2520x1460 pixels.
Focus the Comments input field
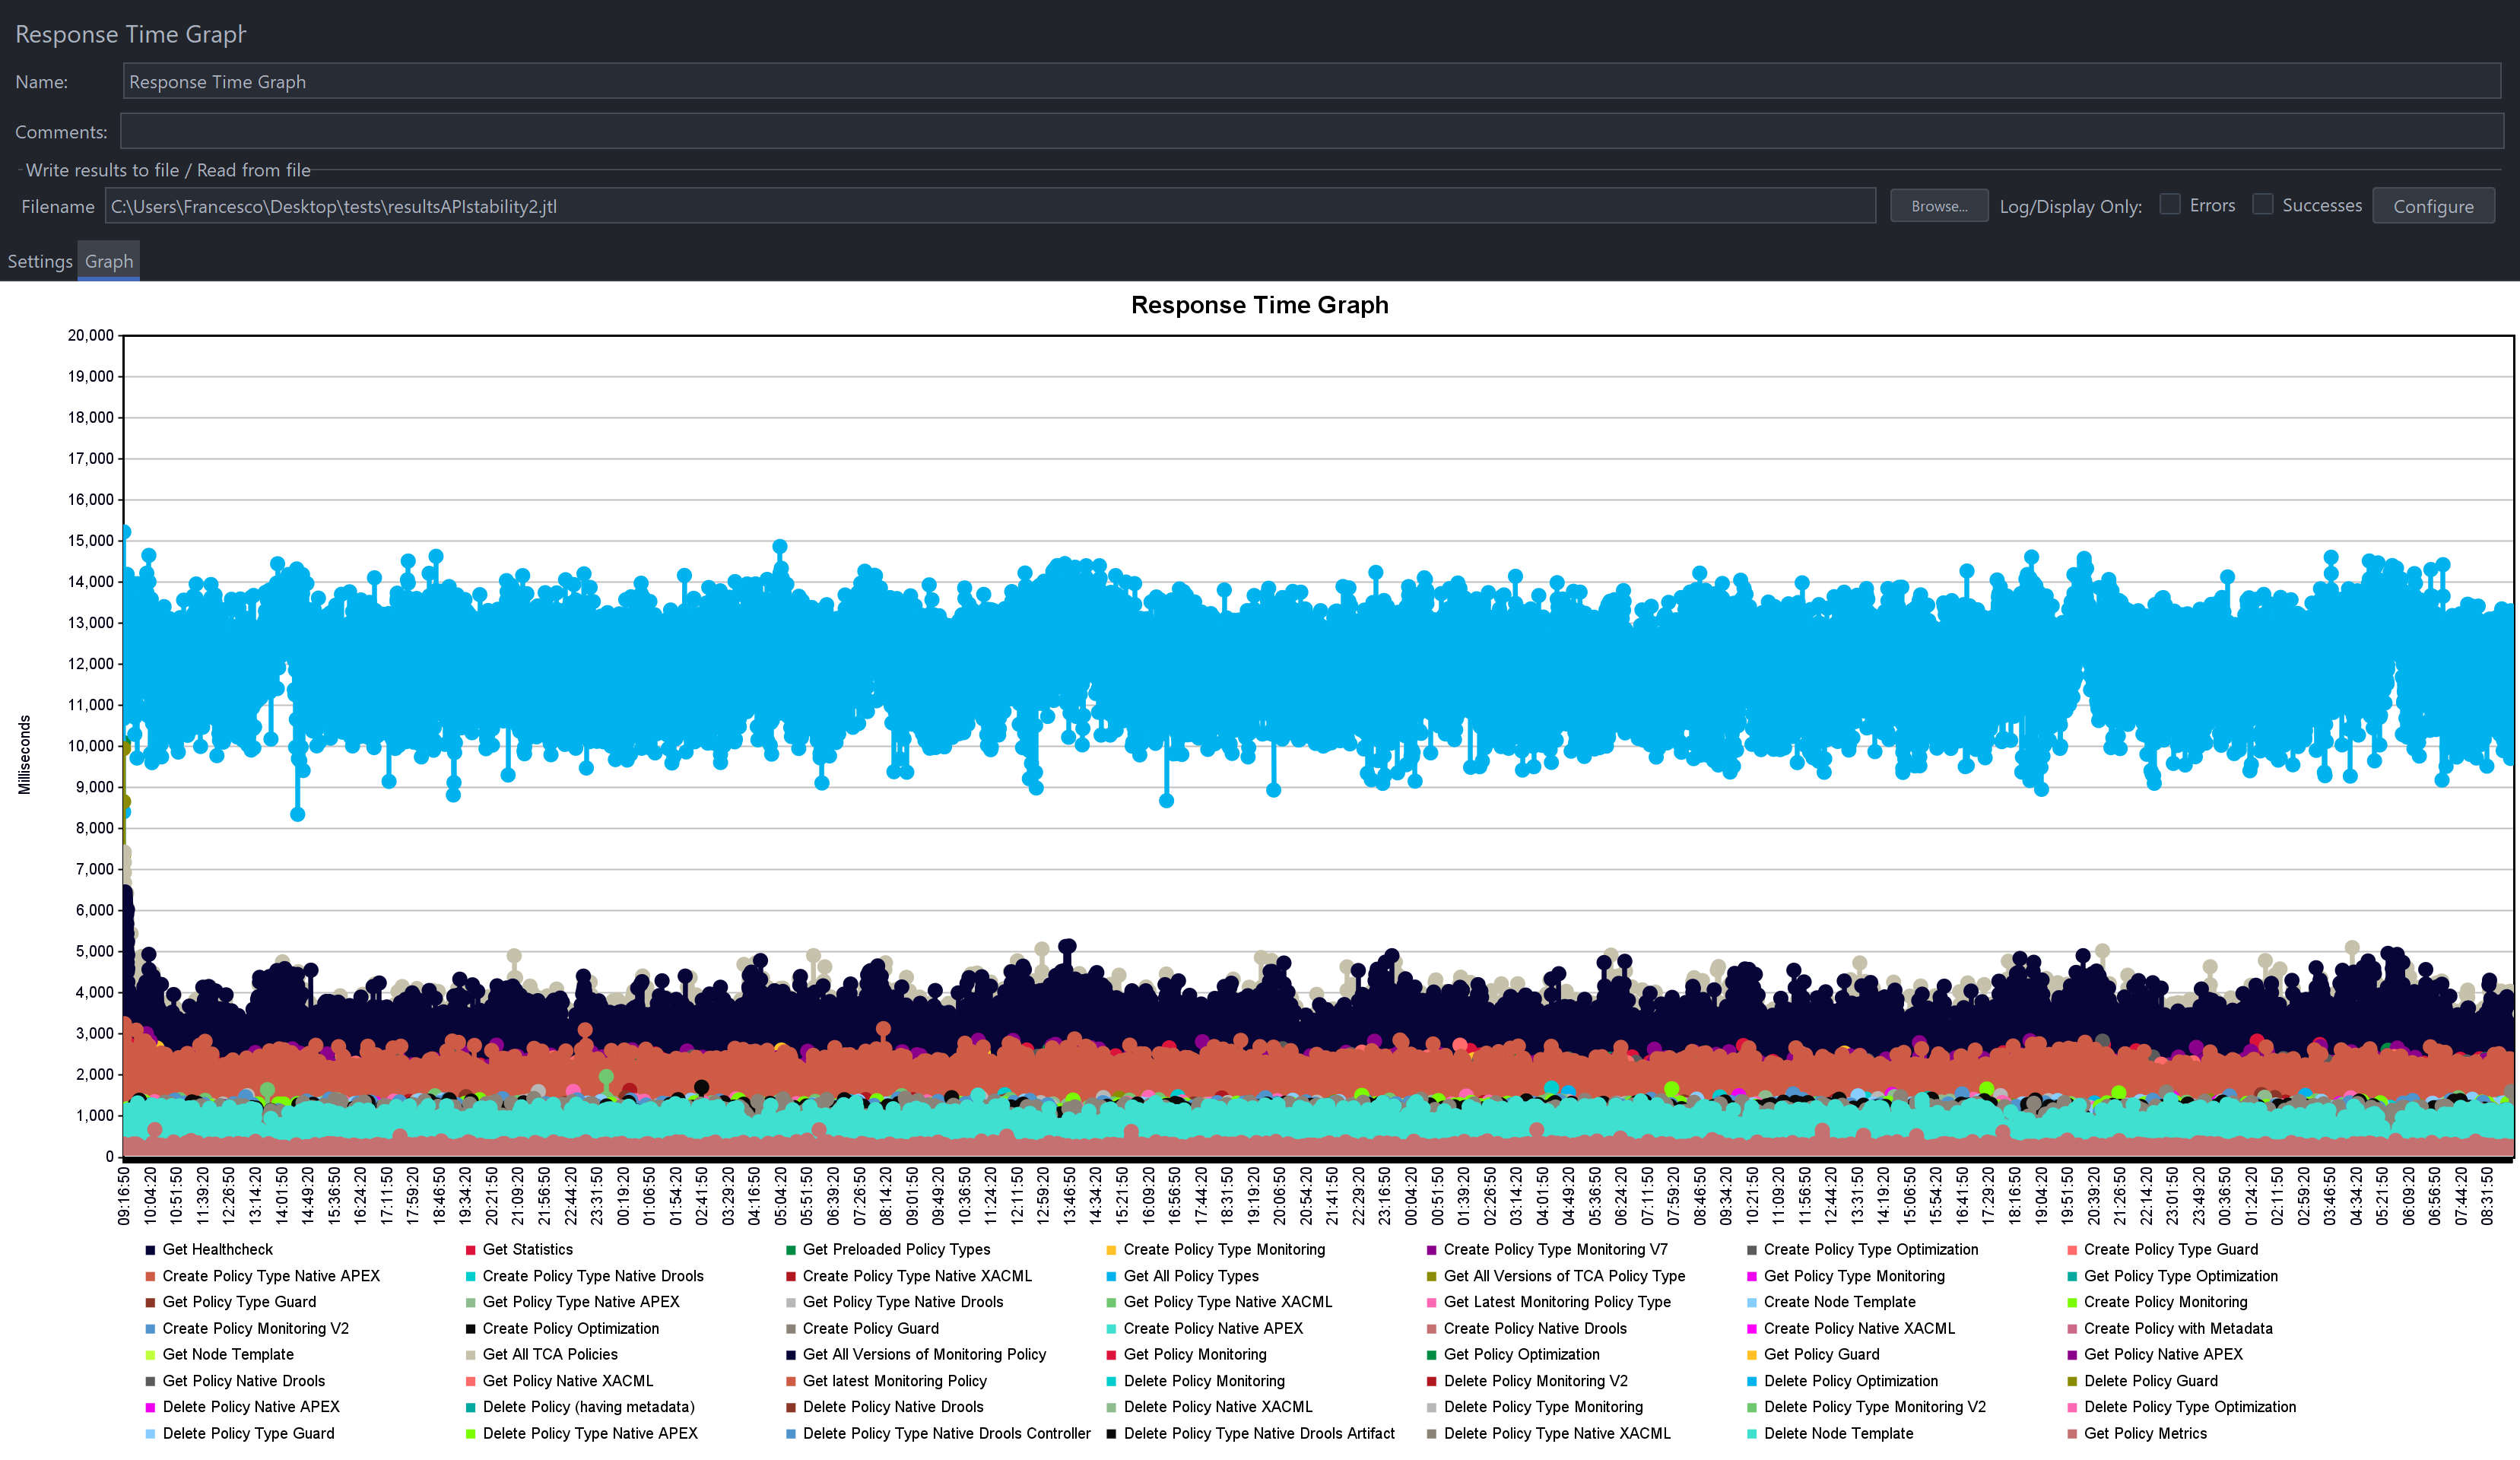point(1311,131)
